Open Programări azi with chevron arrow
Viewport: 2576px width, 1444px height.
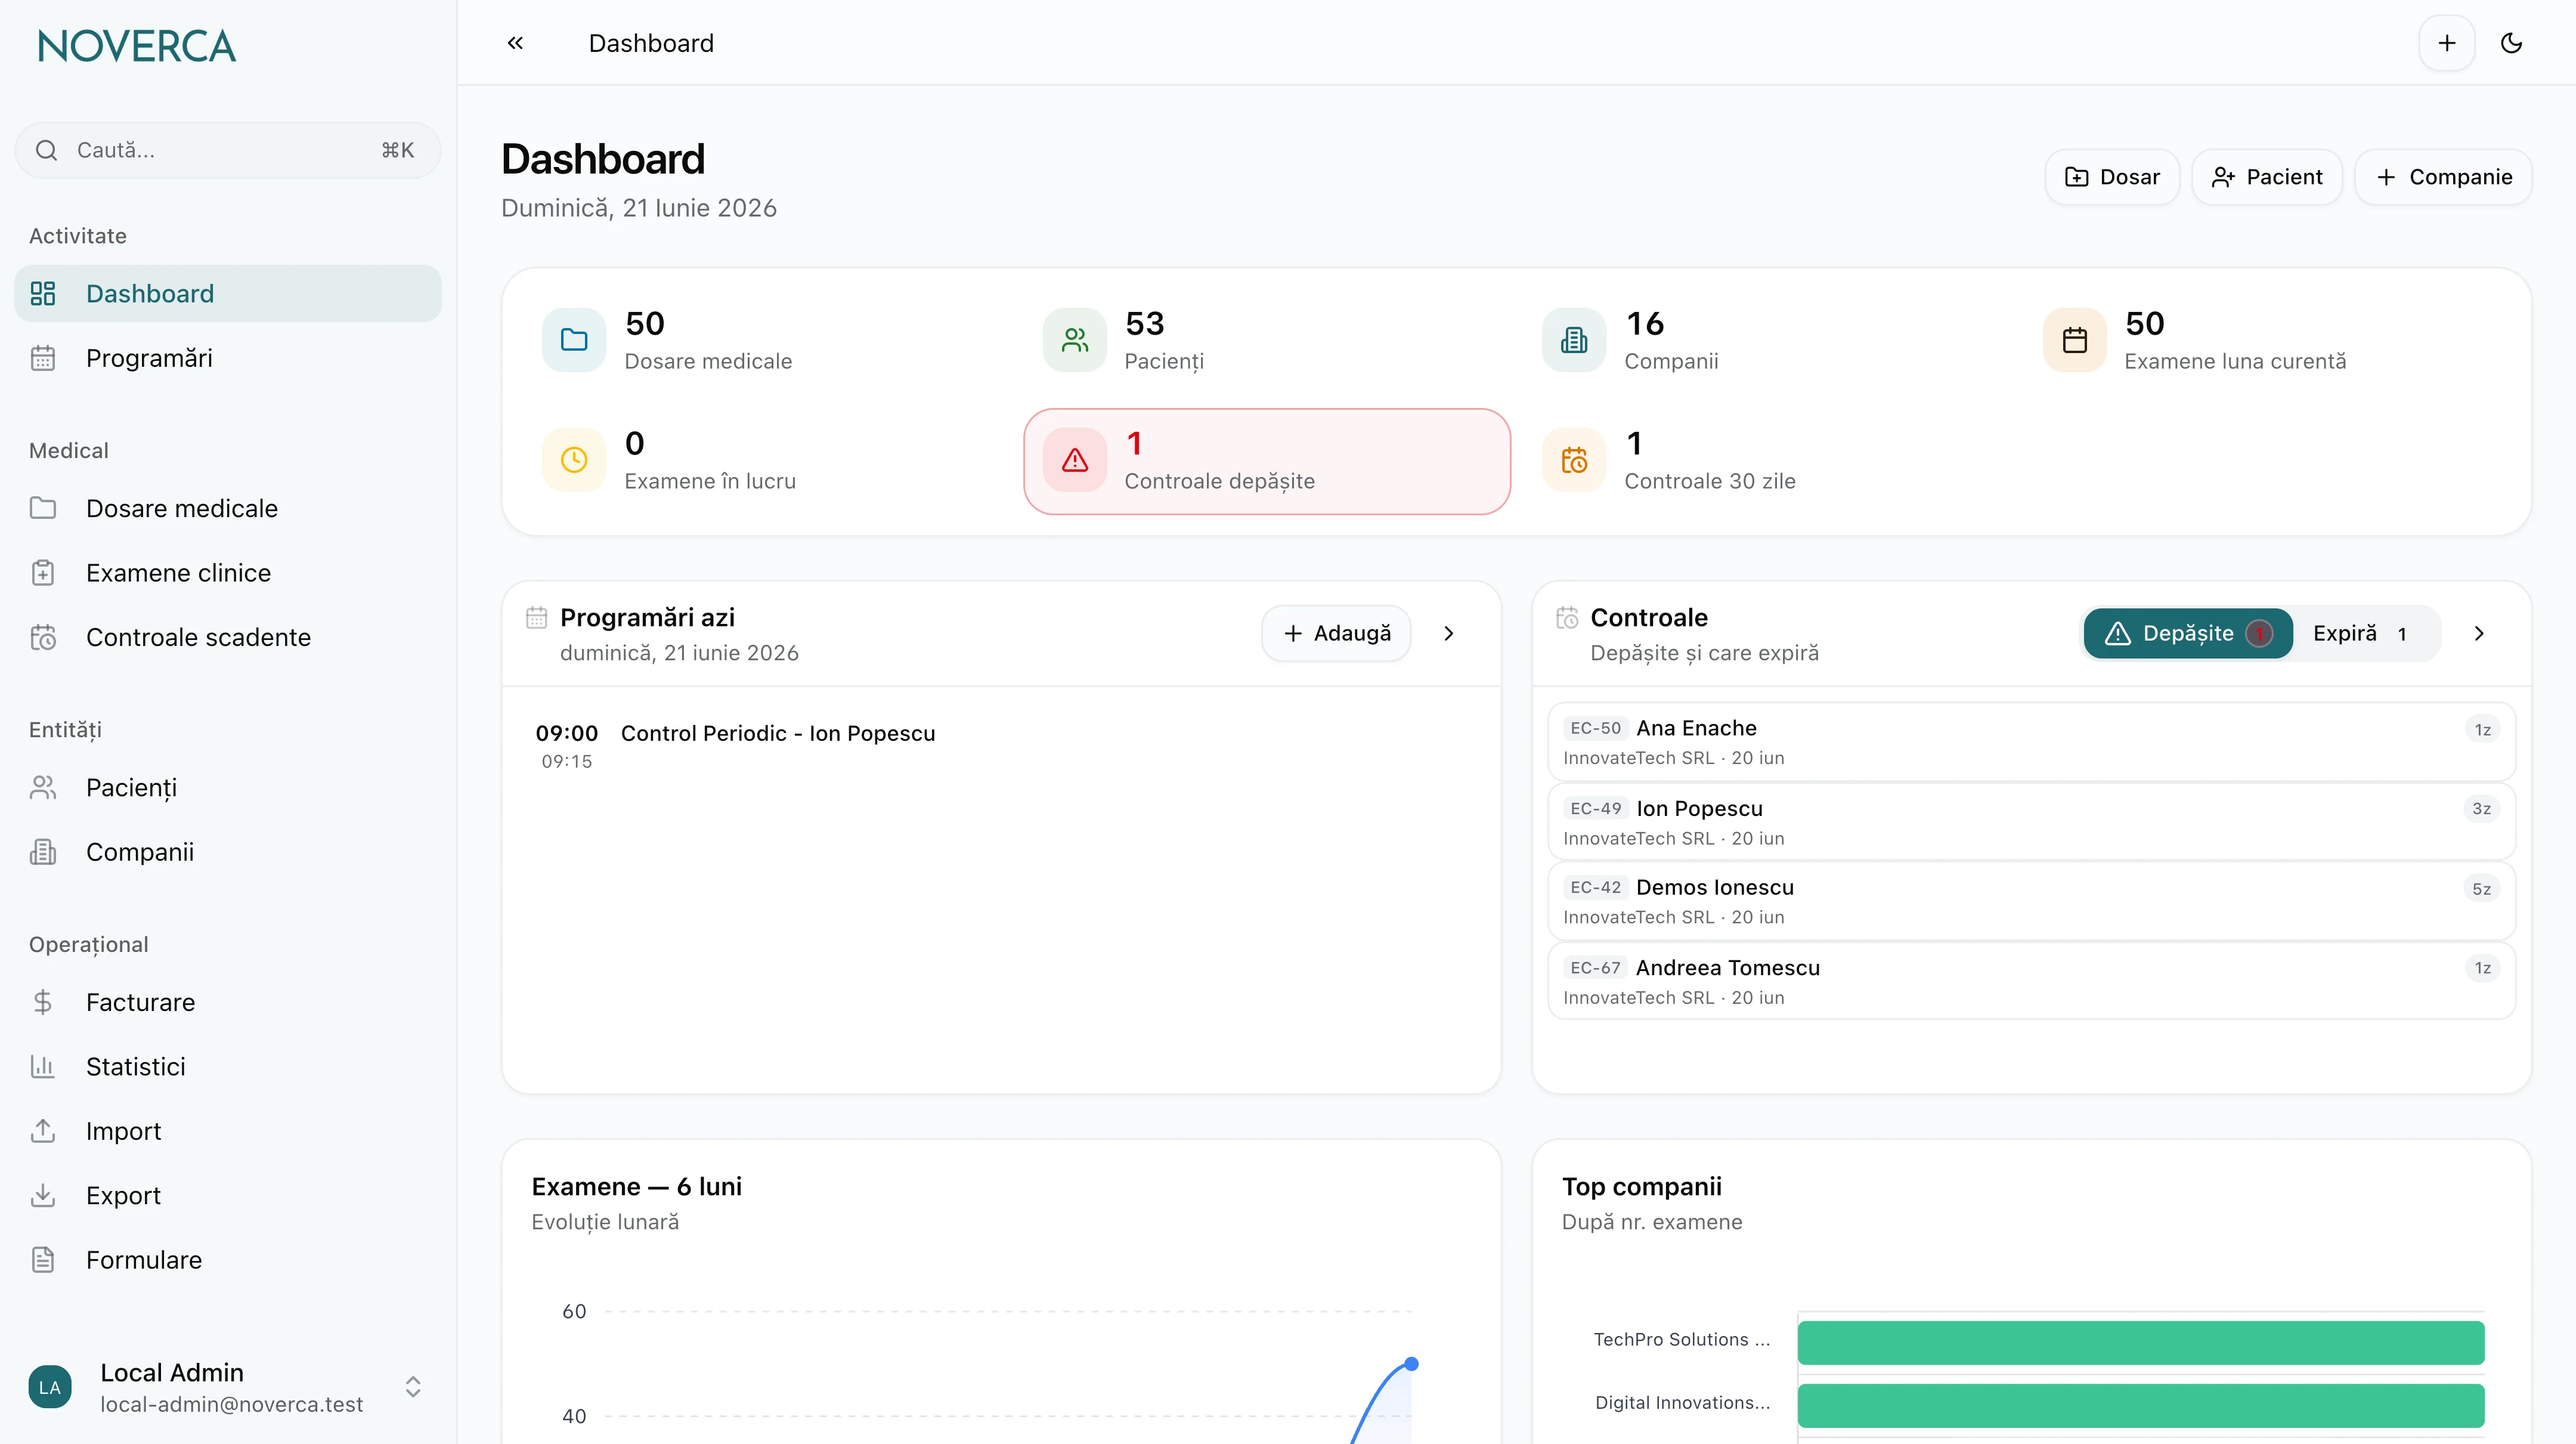[x=1449, y=633]
